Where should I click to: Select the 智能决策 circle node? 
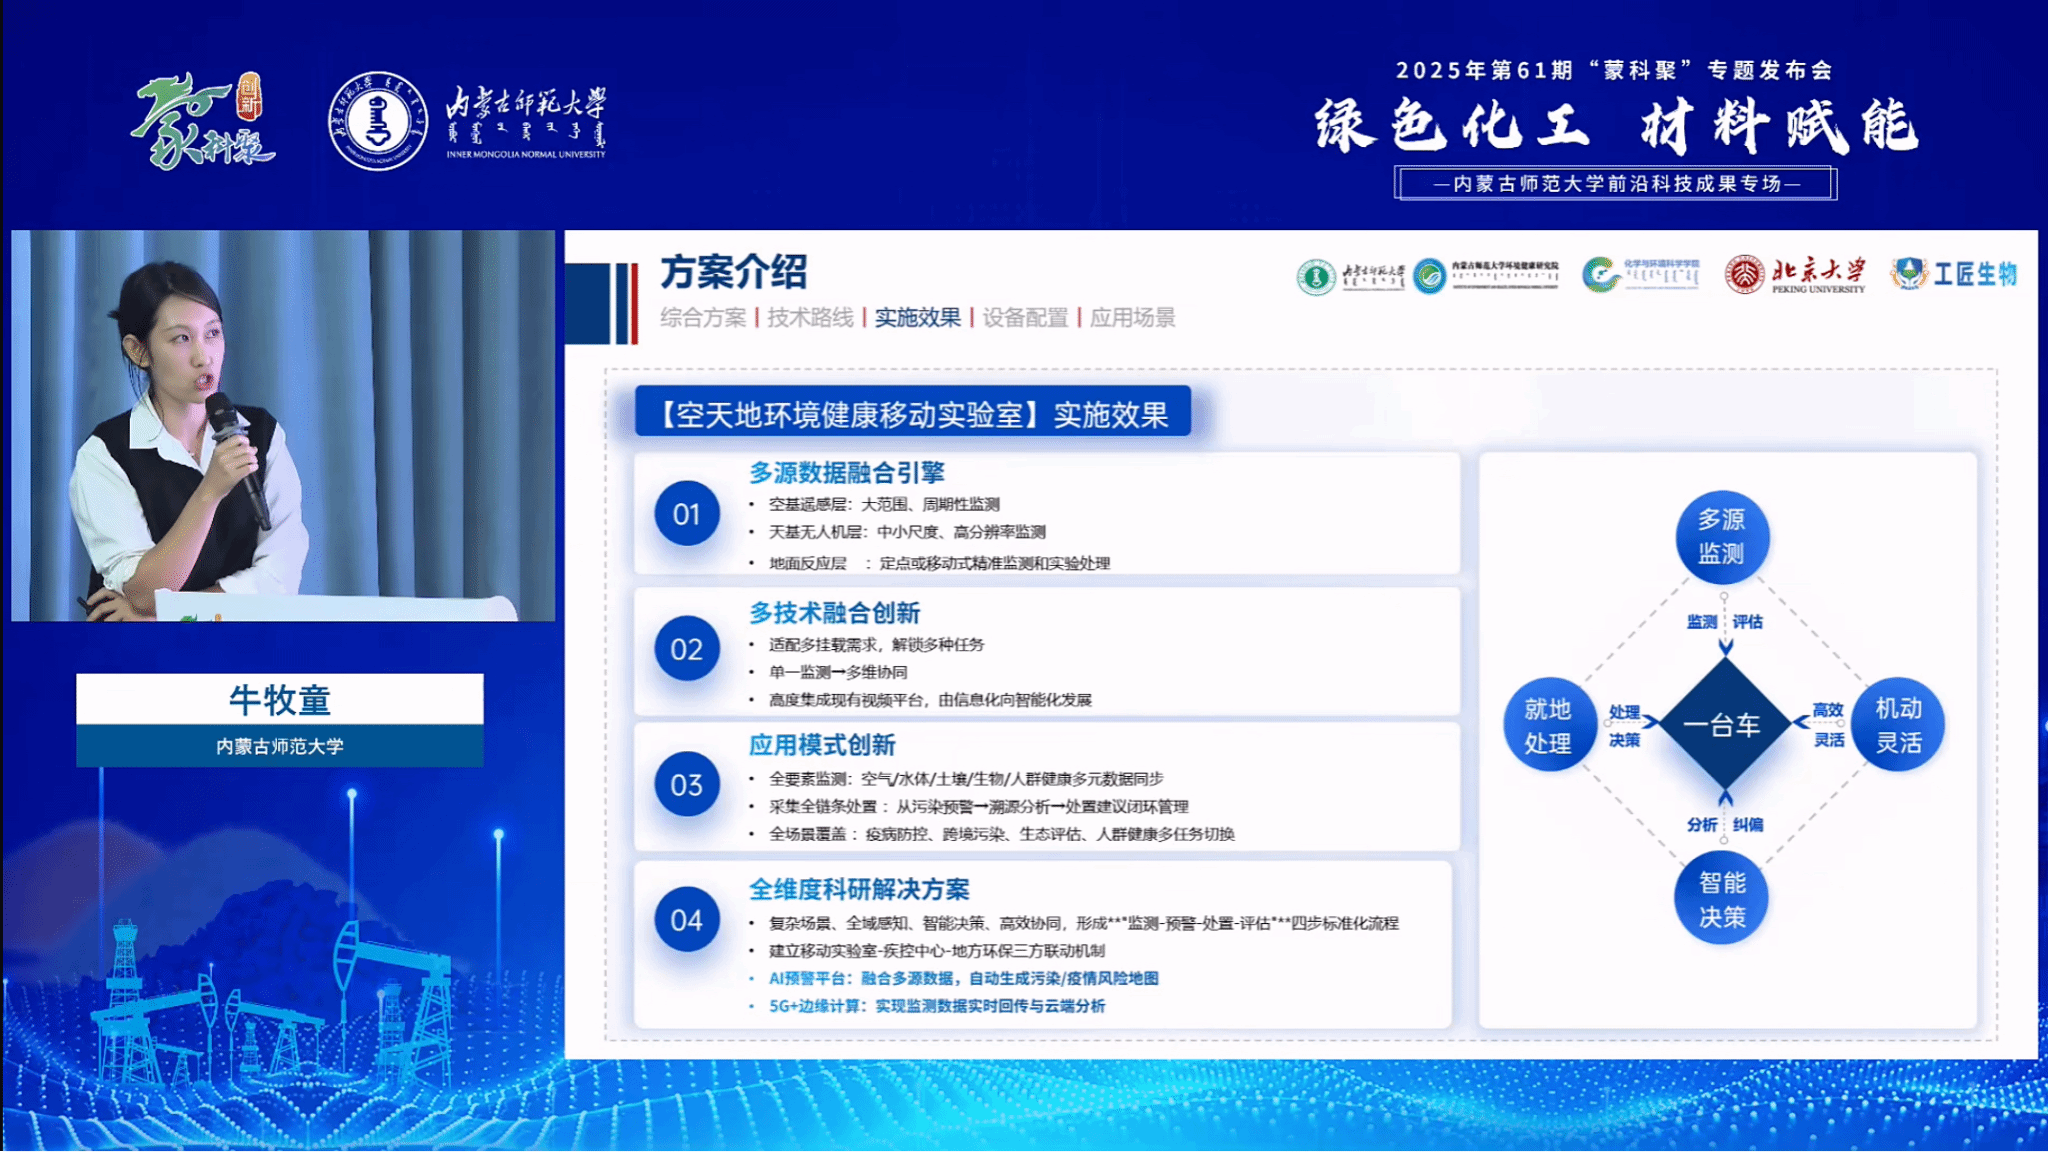click(x=1722, y=899)
